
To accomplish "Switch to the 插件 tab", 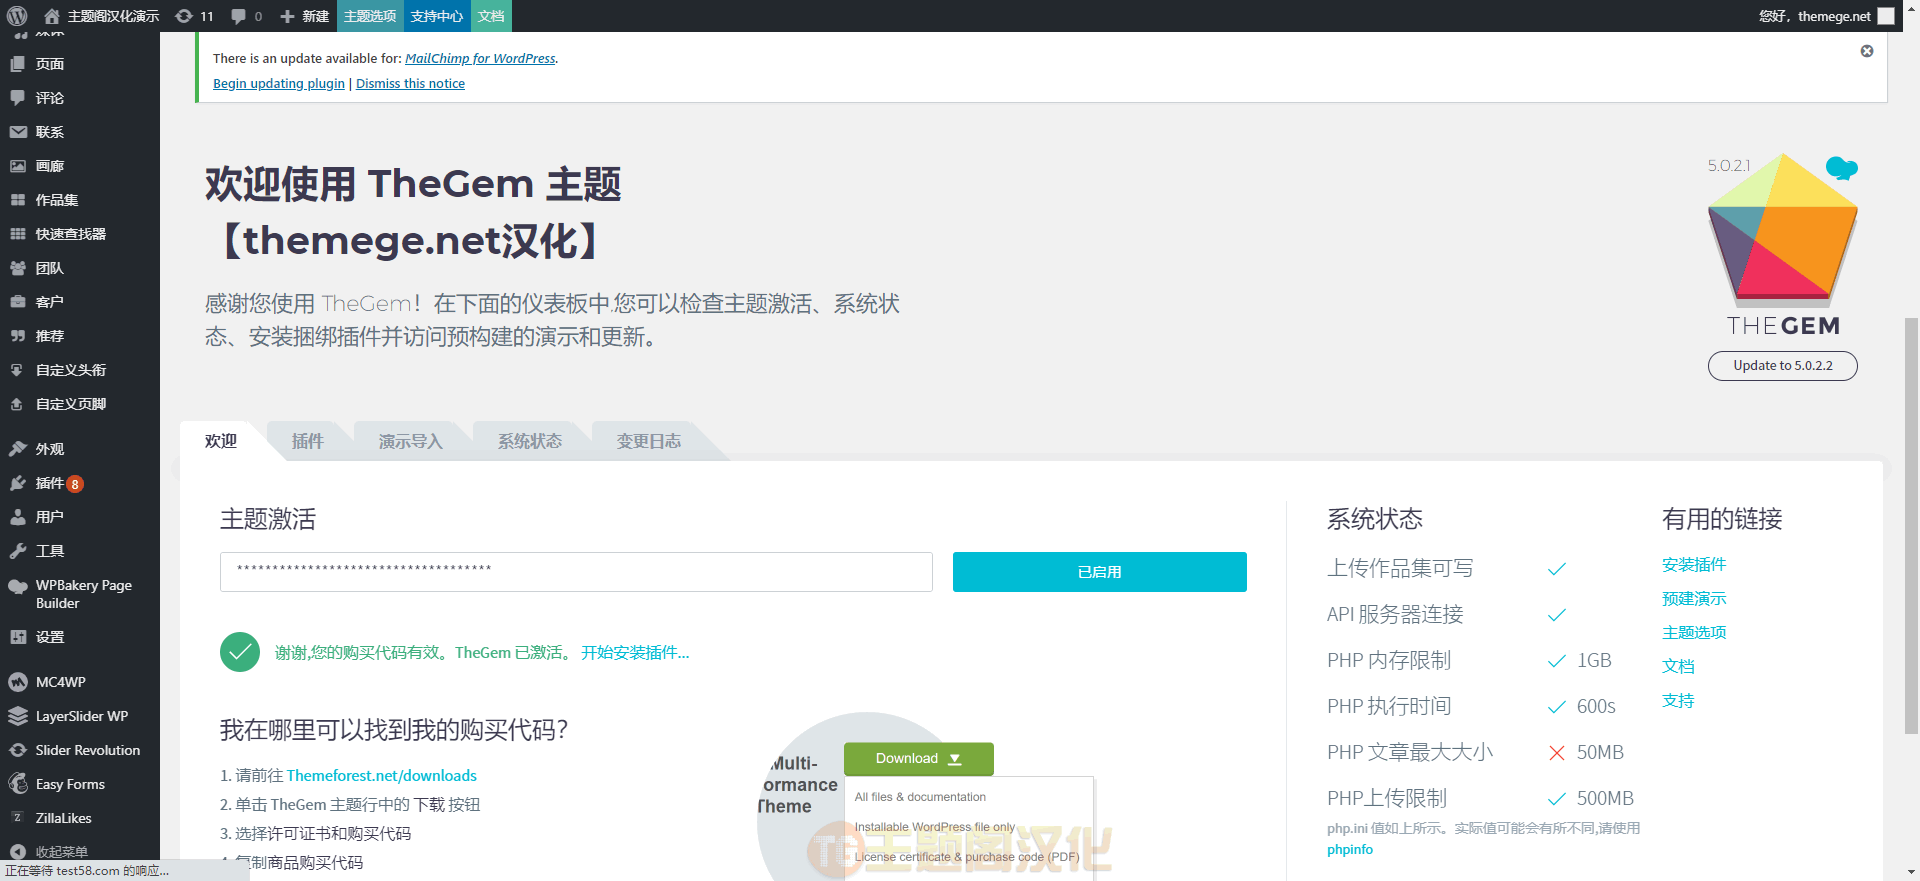I will [308, 441].
